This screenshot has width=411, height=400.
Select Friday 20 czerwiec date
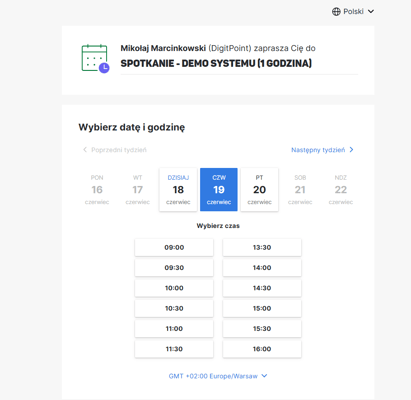tap(259, 189)
